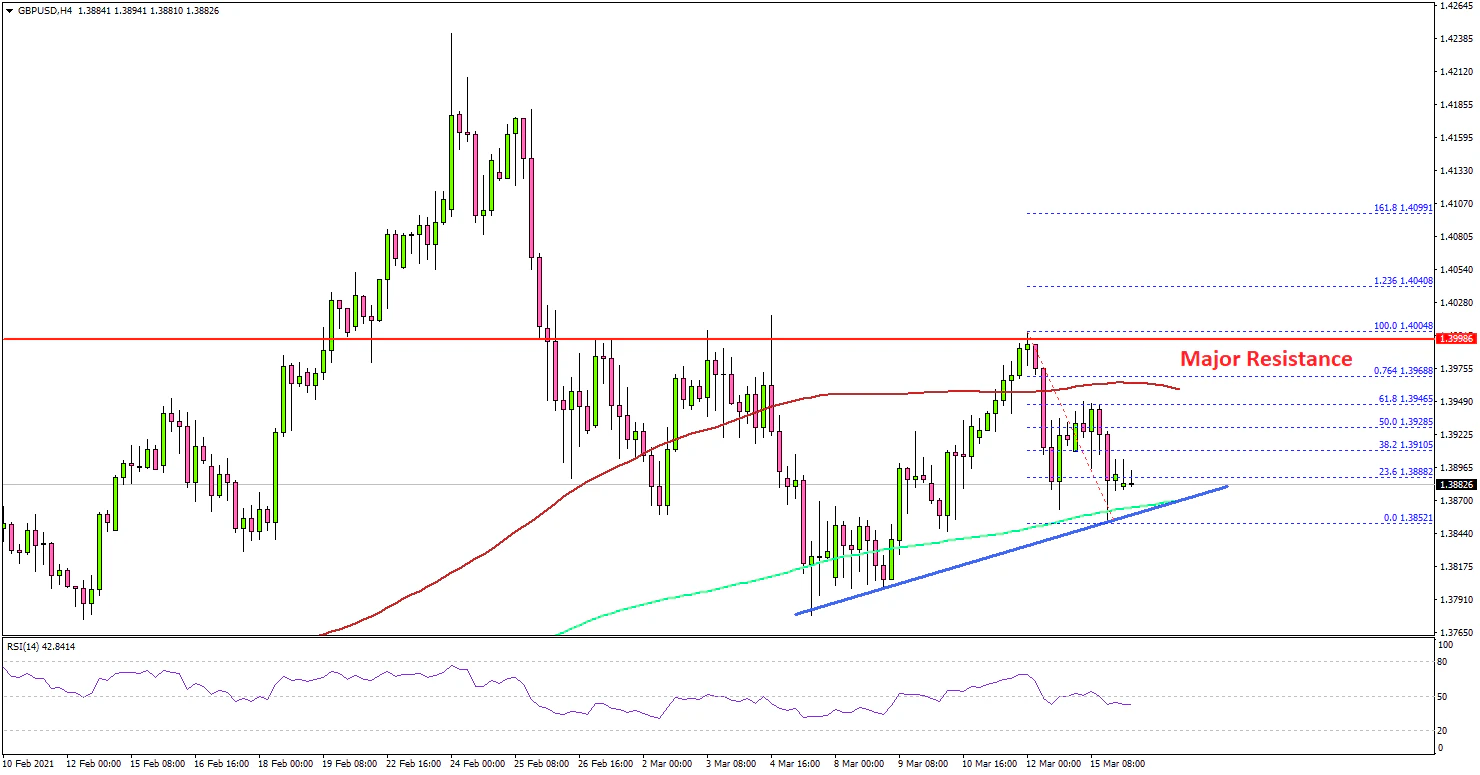The image size is (1480, 775).
Task: Click the 1.42645 price axis label
Action: (1457, 6)
